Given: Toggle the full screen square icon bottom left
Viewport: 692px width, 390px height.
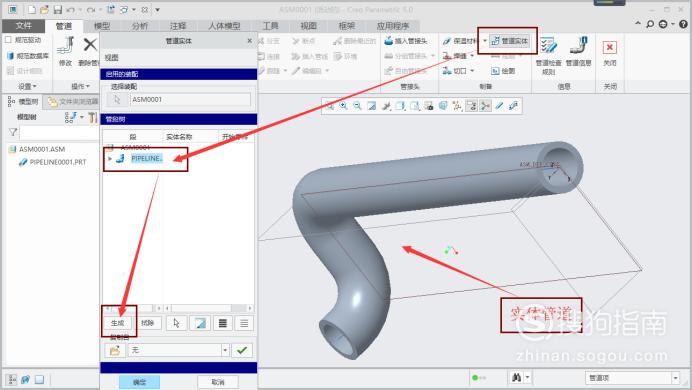Looking at the screenshot, I should point(39,379).
